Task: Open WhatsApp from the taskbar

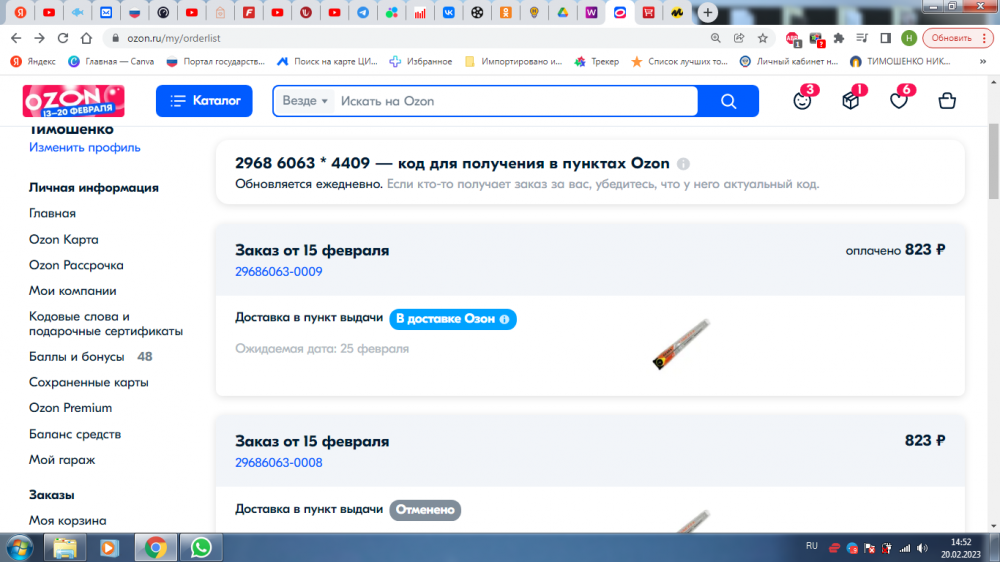Action: [x=202, y=547]
